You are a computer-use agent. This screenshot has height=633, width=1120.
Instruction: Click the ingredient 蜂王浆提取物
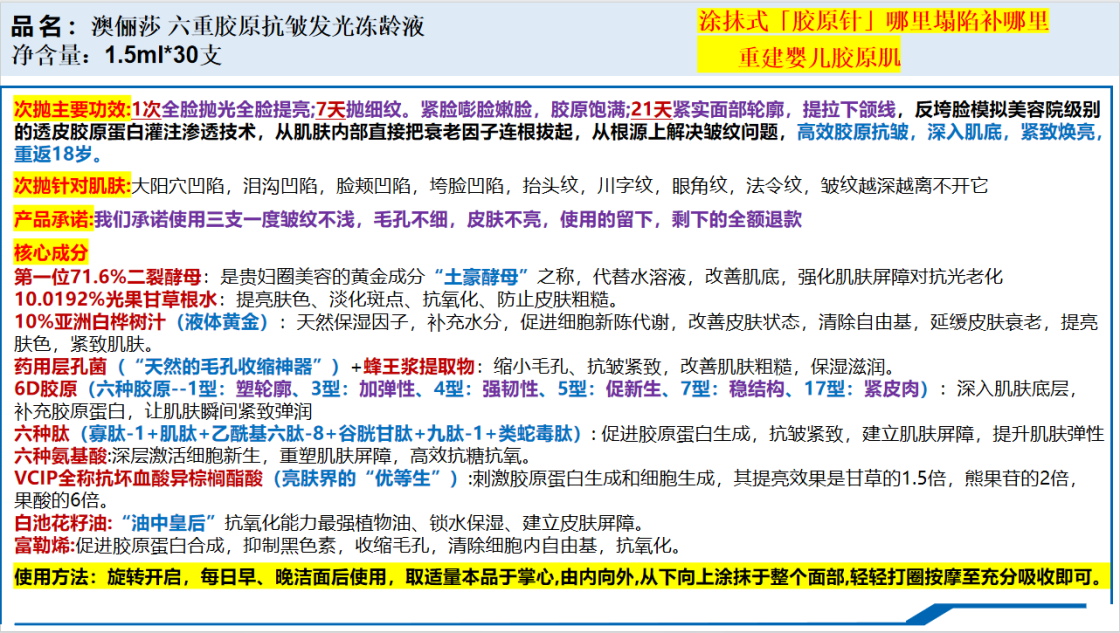point(419,367)
